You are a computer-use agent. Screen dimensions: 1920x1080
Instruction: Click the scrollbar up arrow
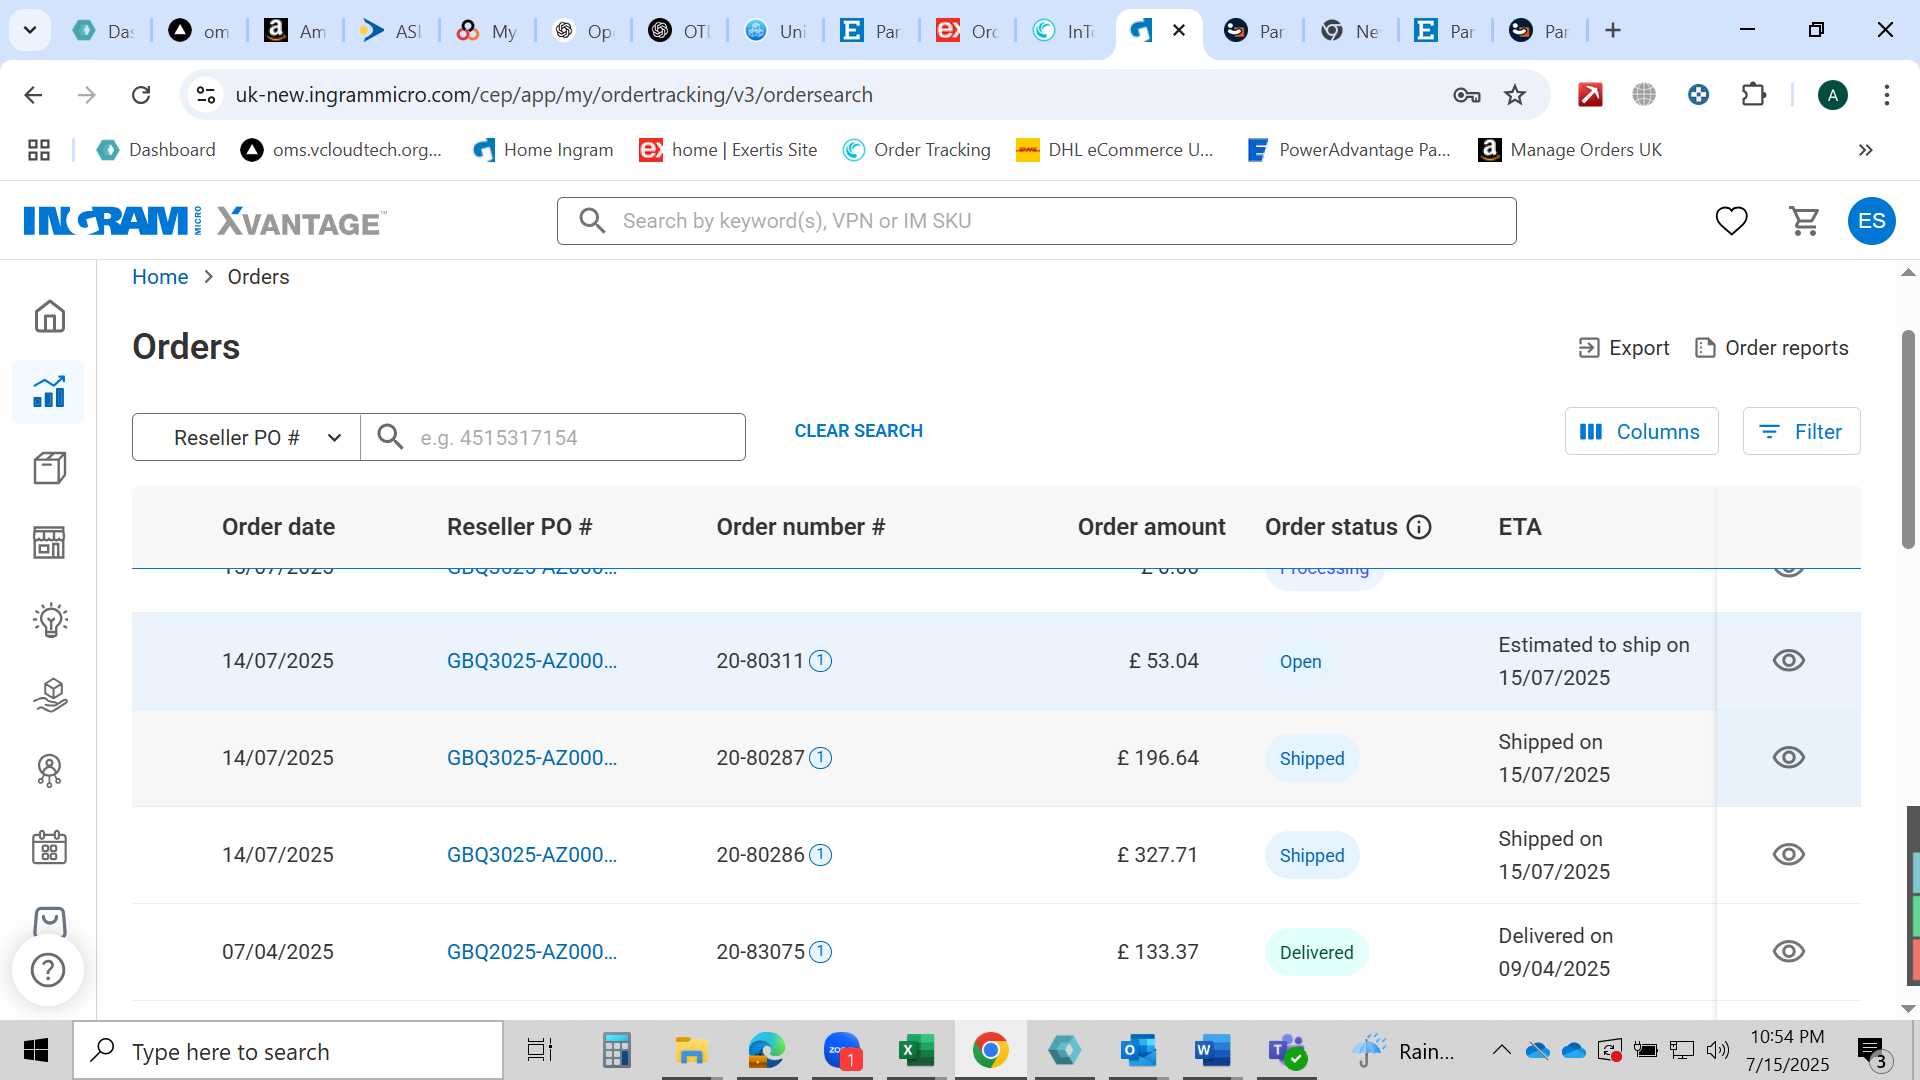click(1908, 273)
